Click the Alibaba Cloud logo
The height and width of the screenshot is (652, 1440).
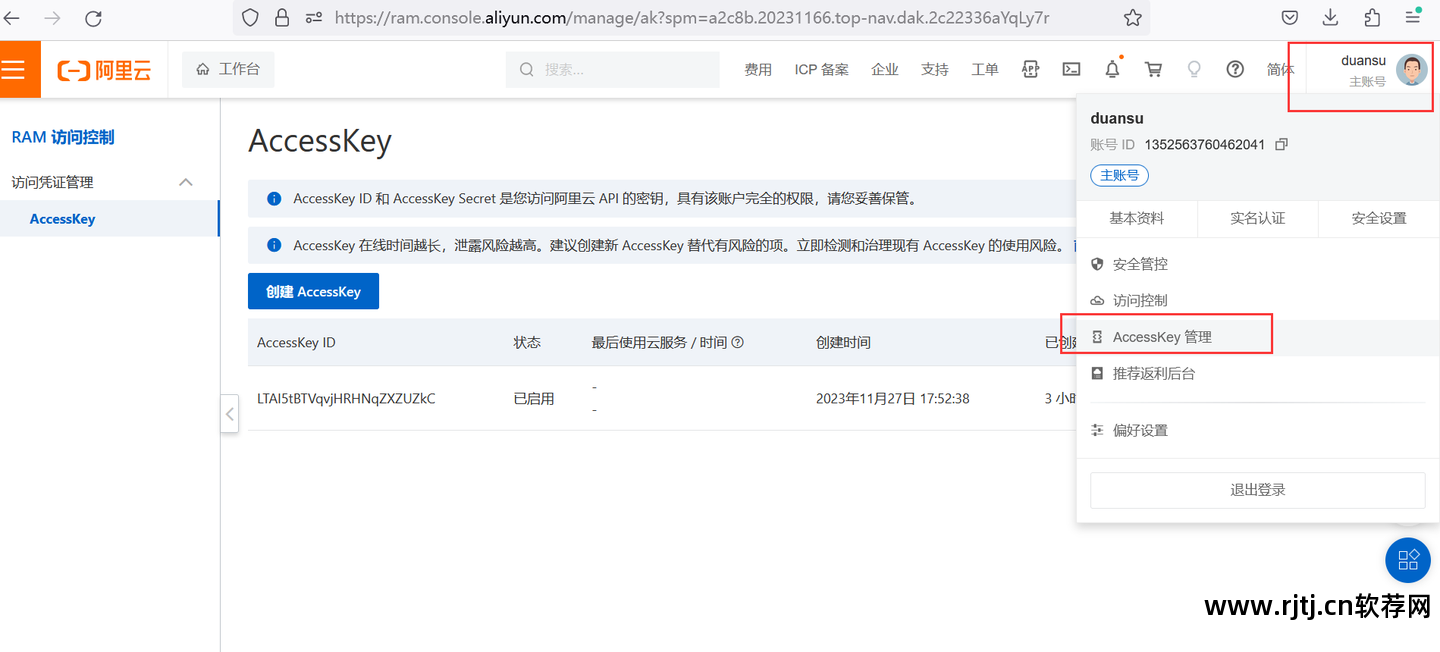104,70
